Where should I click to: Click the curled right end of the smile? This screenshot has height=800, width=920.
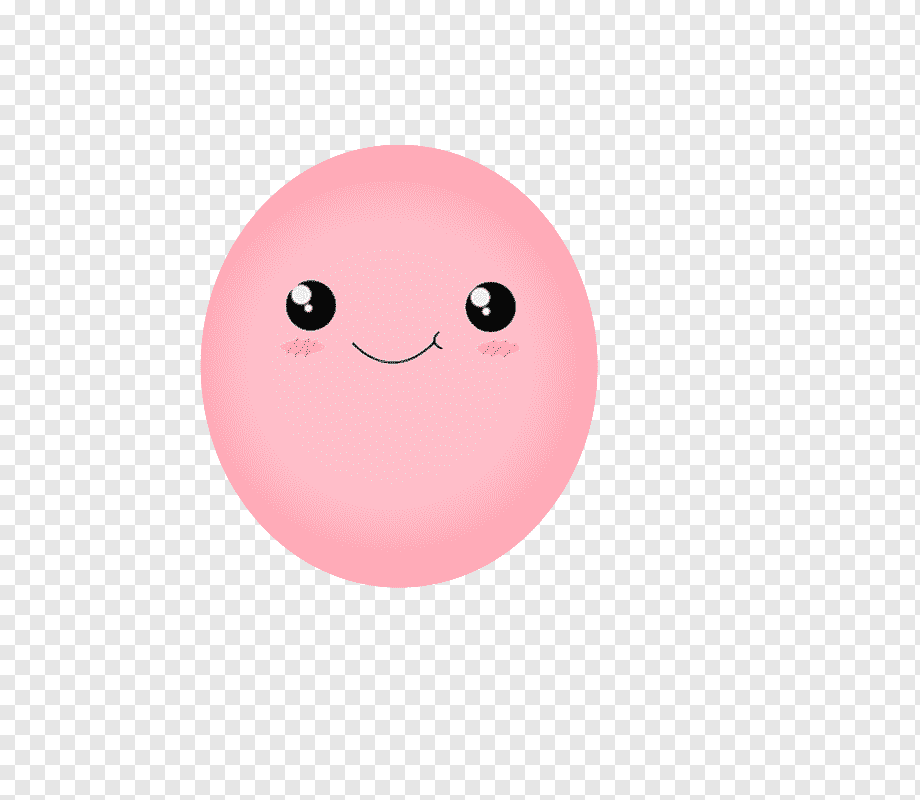436,338
